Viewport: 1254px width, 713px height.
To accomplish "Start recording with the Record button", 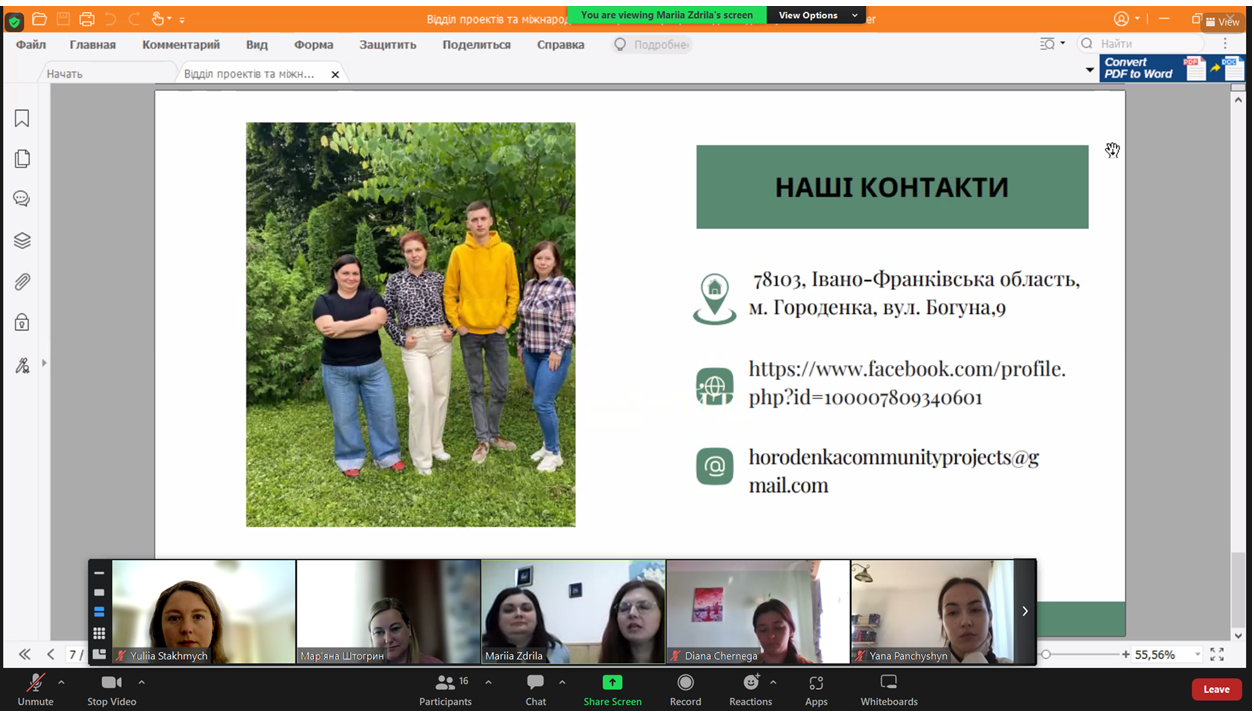I will pos(685,689).
